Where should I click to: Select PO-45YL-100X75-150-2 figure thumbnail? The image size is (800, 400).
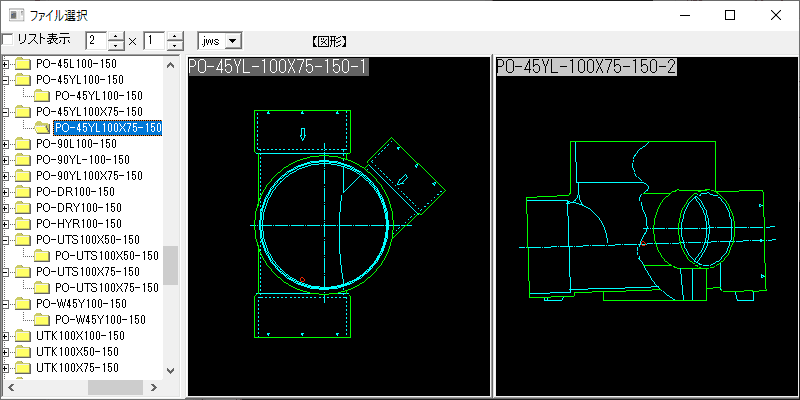pyautogui.click(x=646, y=226)
